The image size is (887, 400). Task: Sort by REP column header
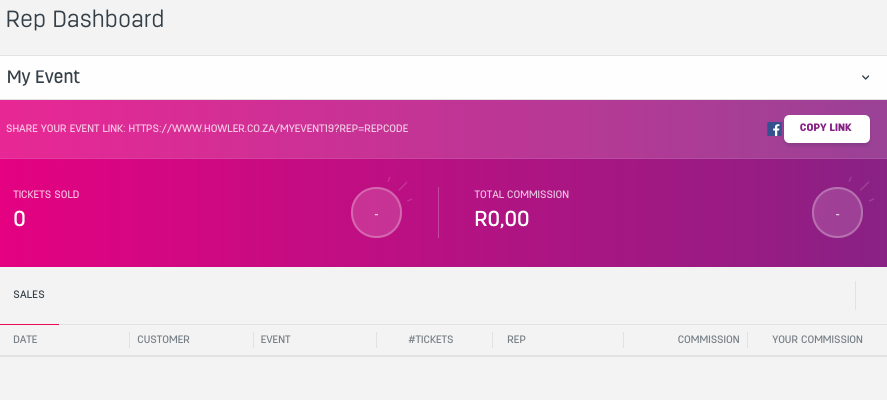[x=516, y=339]
